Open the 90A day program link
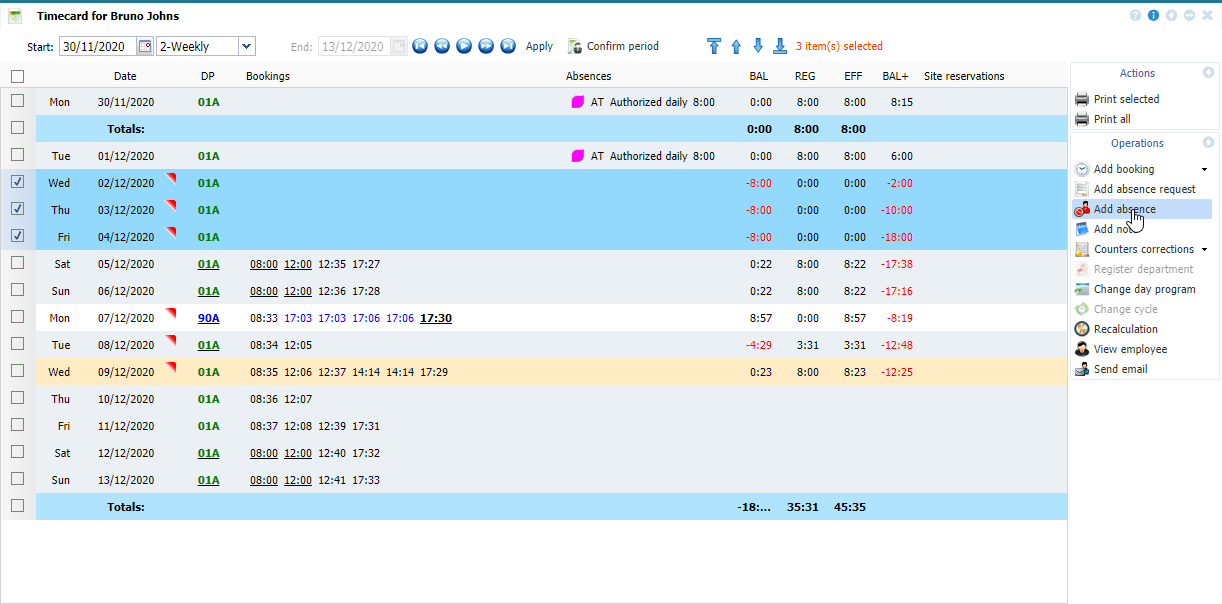This screenshot has width=1222, height=604. coord(208,318)
